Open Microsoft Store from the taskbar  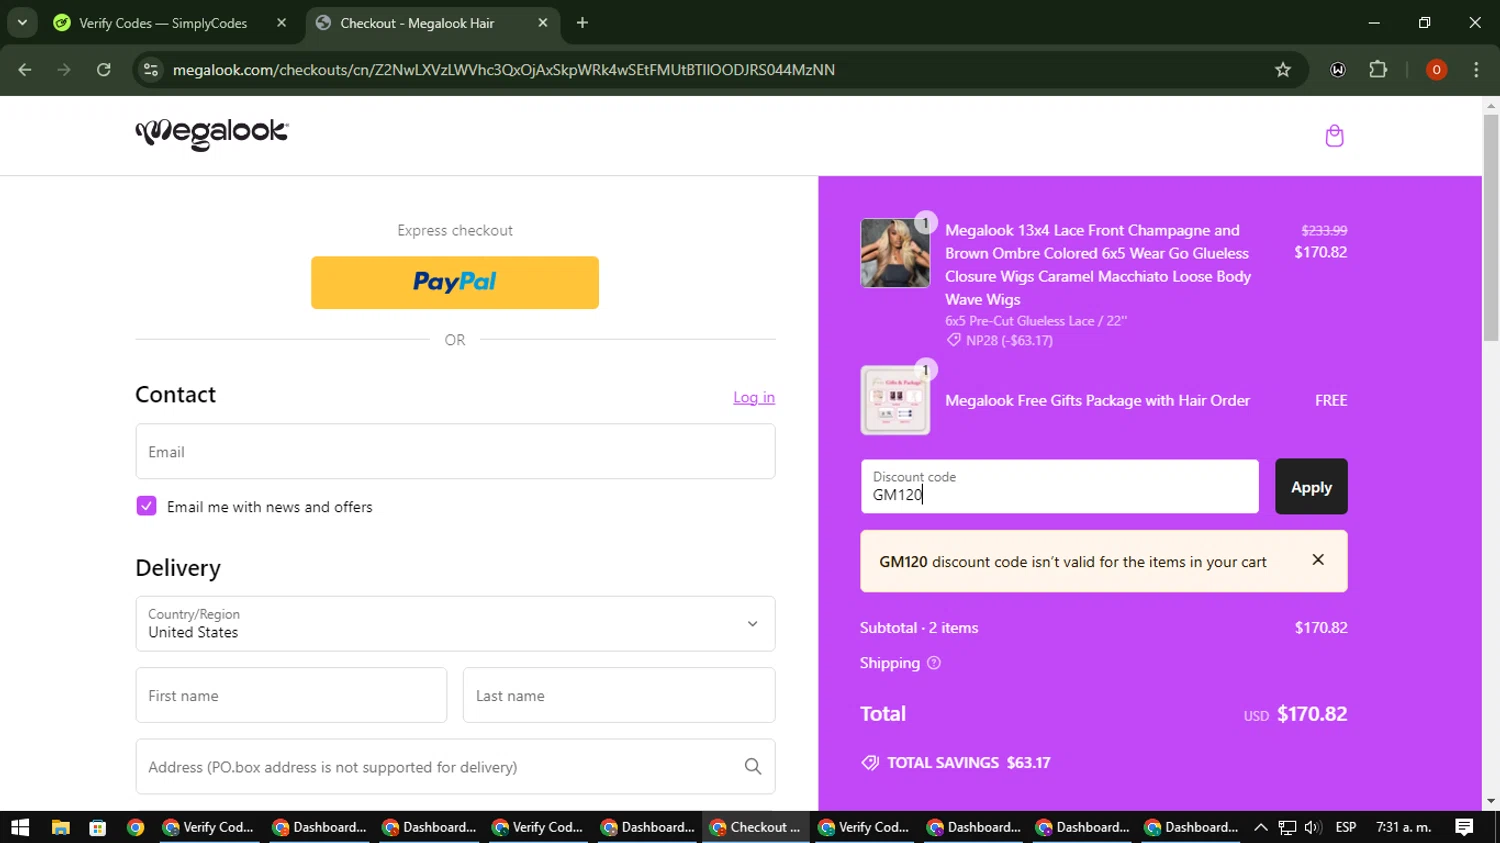tap(98, 827)
